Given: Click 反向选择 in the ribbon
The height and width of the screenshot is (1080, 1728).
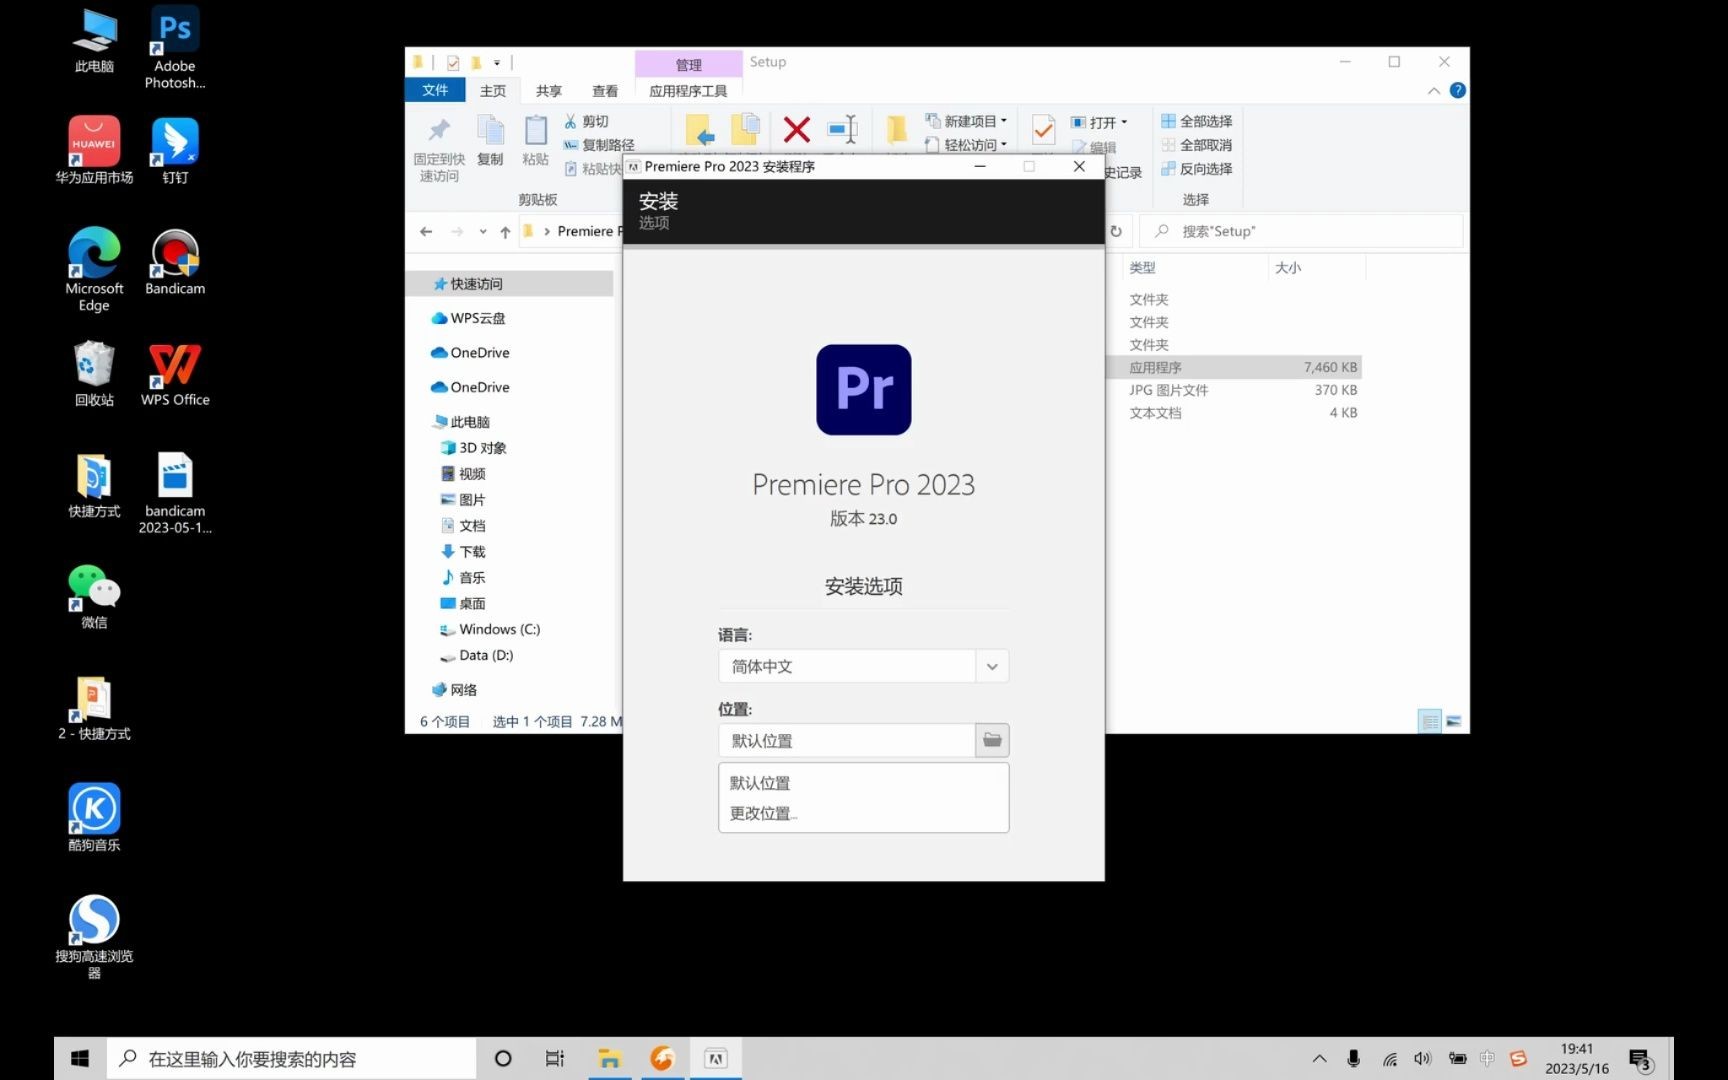Looking at the screenshot, I should click(1197, 169).
